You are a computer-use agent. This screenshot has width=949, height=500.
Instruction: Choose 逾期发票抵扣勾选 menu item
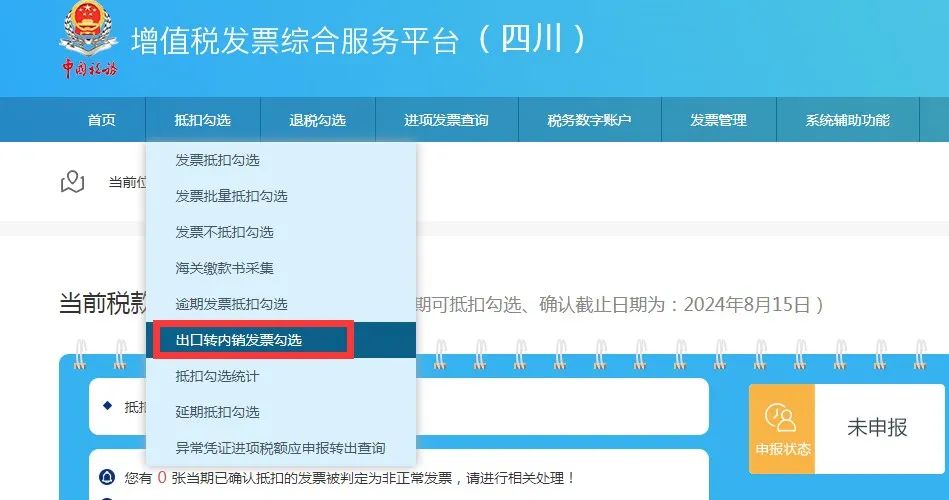pyautogui.click(x=231, y=304)
